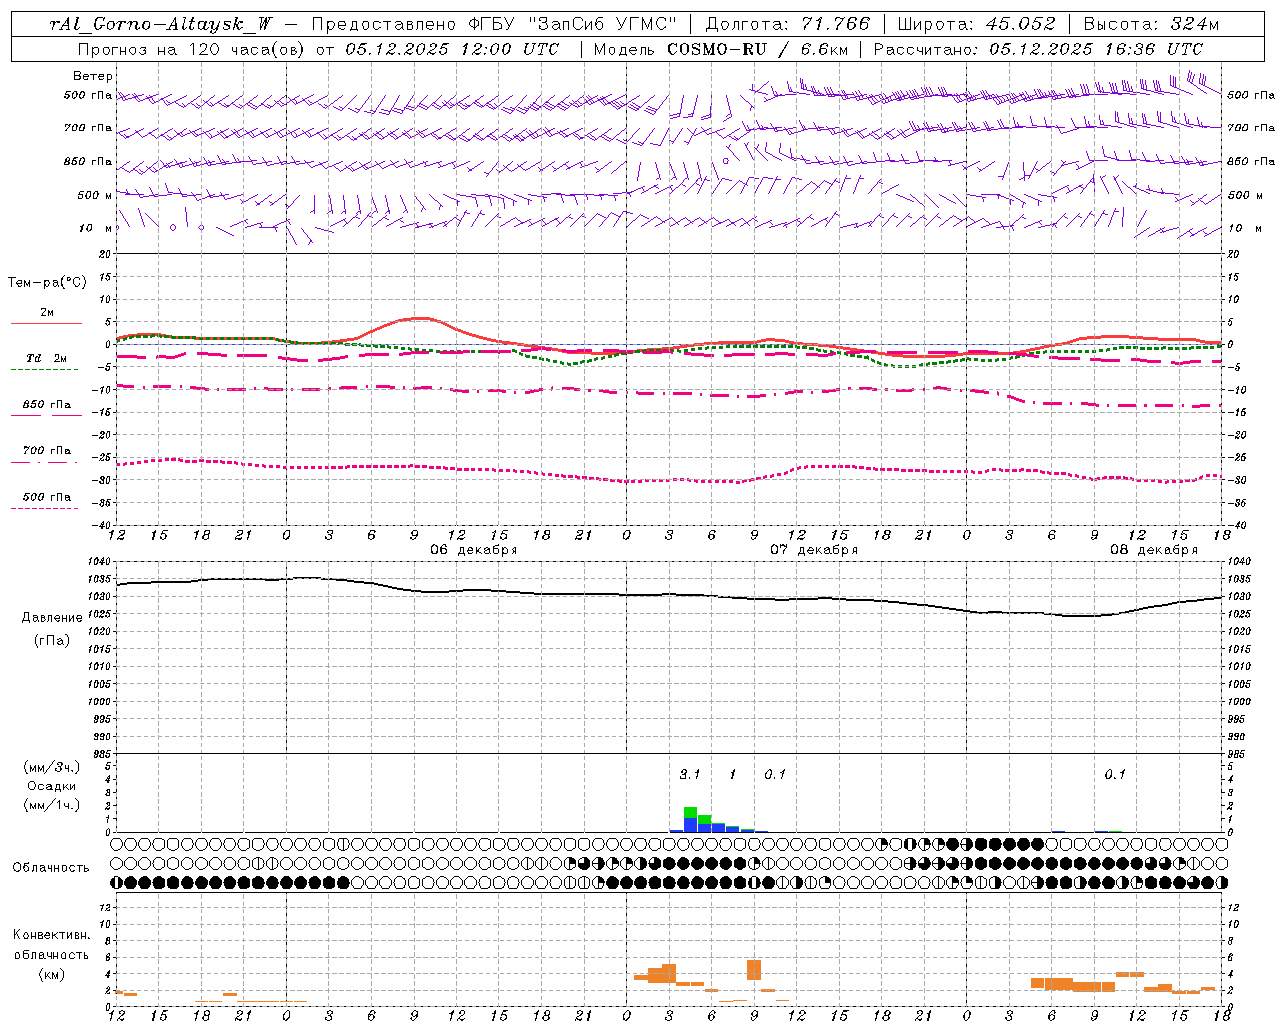The height and width of the screenshot is (1024, 1280).
Task: Click the Td 2м legend entry
Action: click(x=47, y=358)
